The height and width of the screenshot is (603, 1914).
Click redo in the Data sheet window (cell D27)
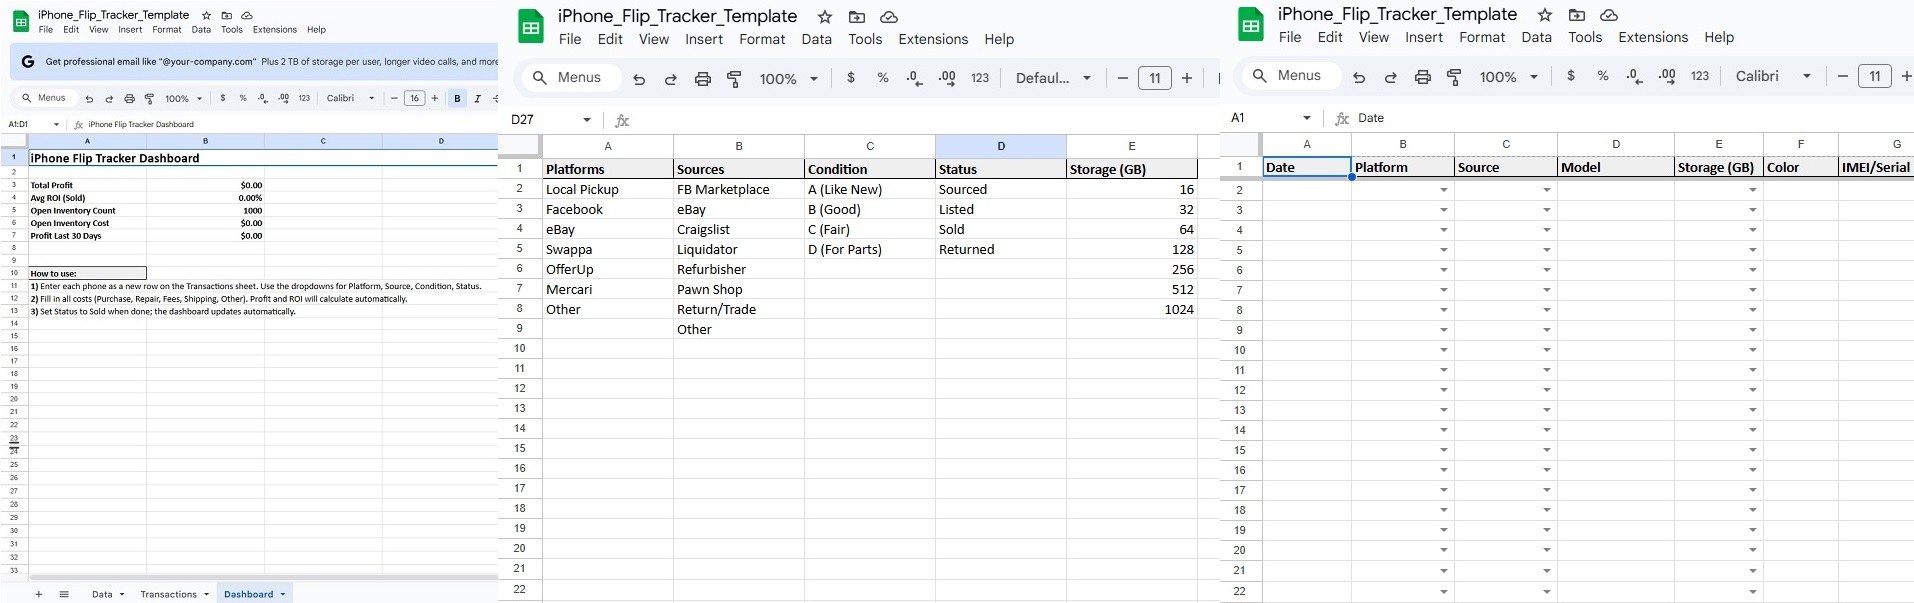pyautogui.click(x=671, y=78)
